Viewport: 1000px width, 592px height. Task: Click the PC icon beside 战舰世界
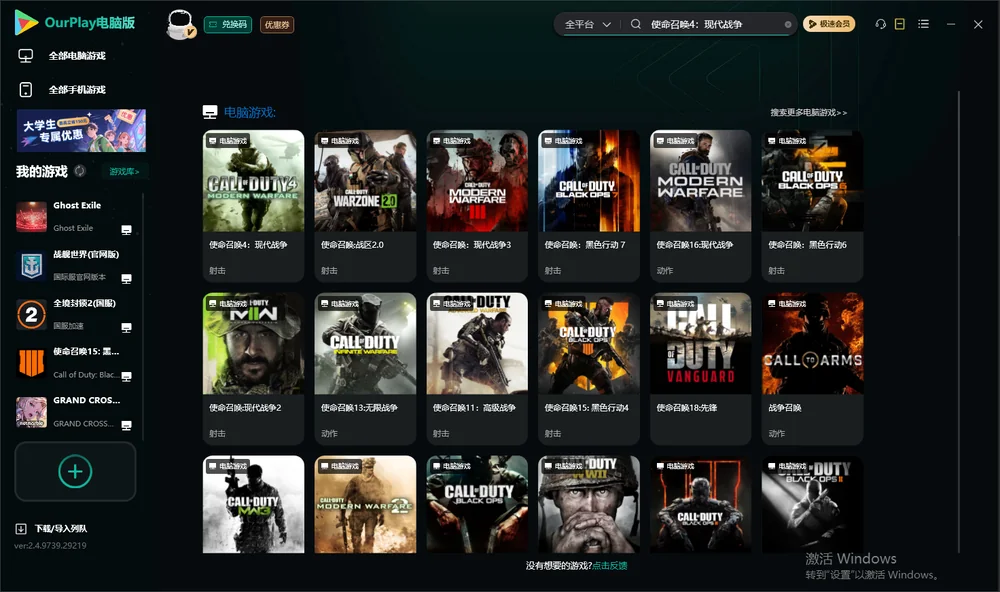click(126, 279)
